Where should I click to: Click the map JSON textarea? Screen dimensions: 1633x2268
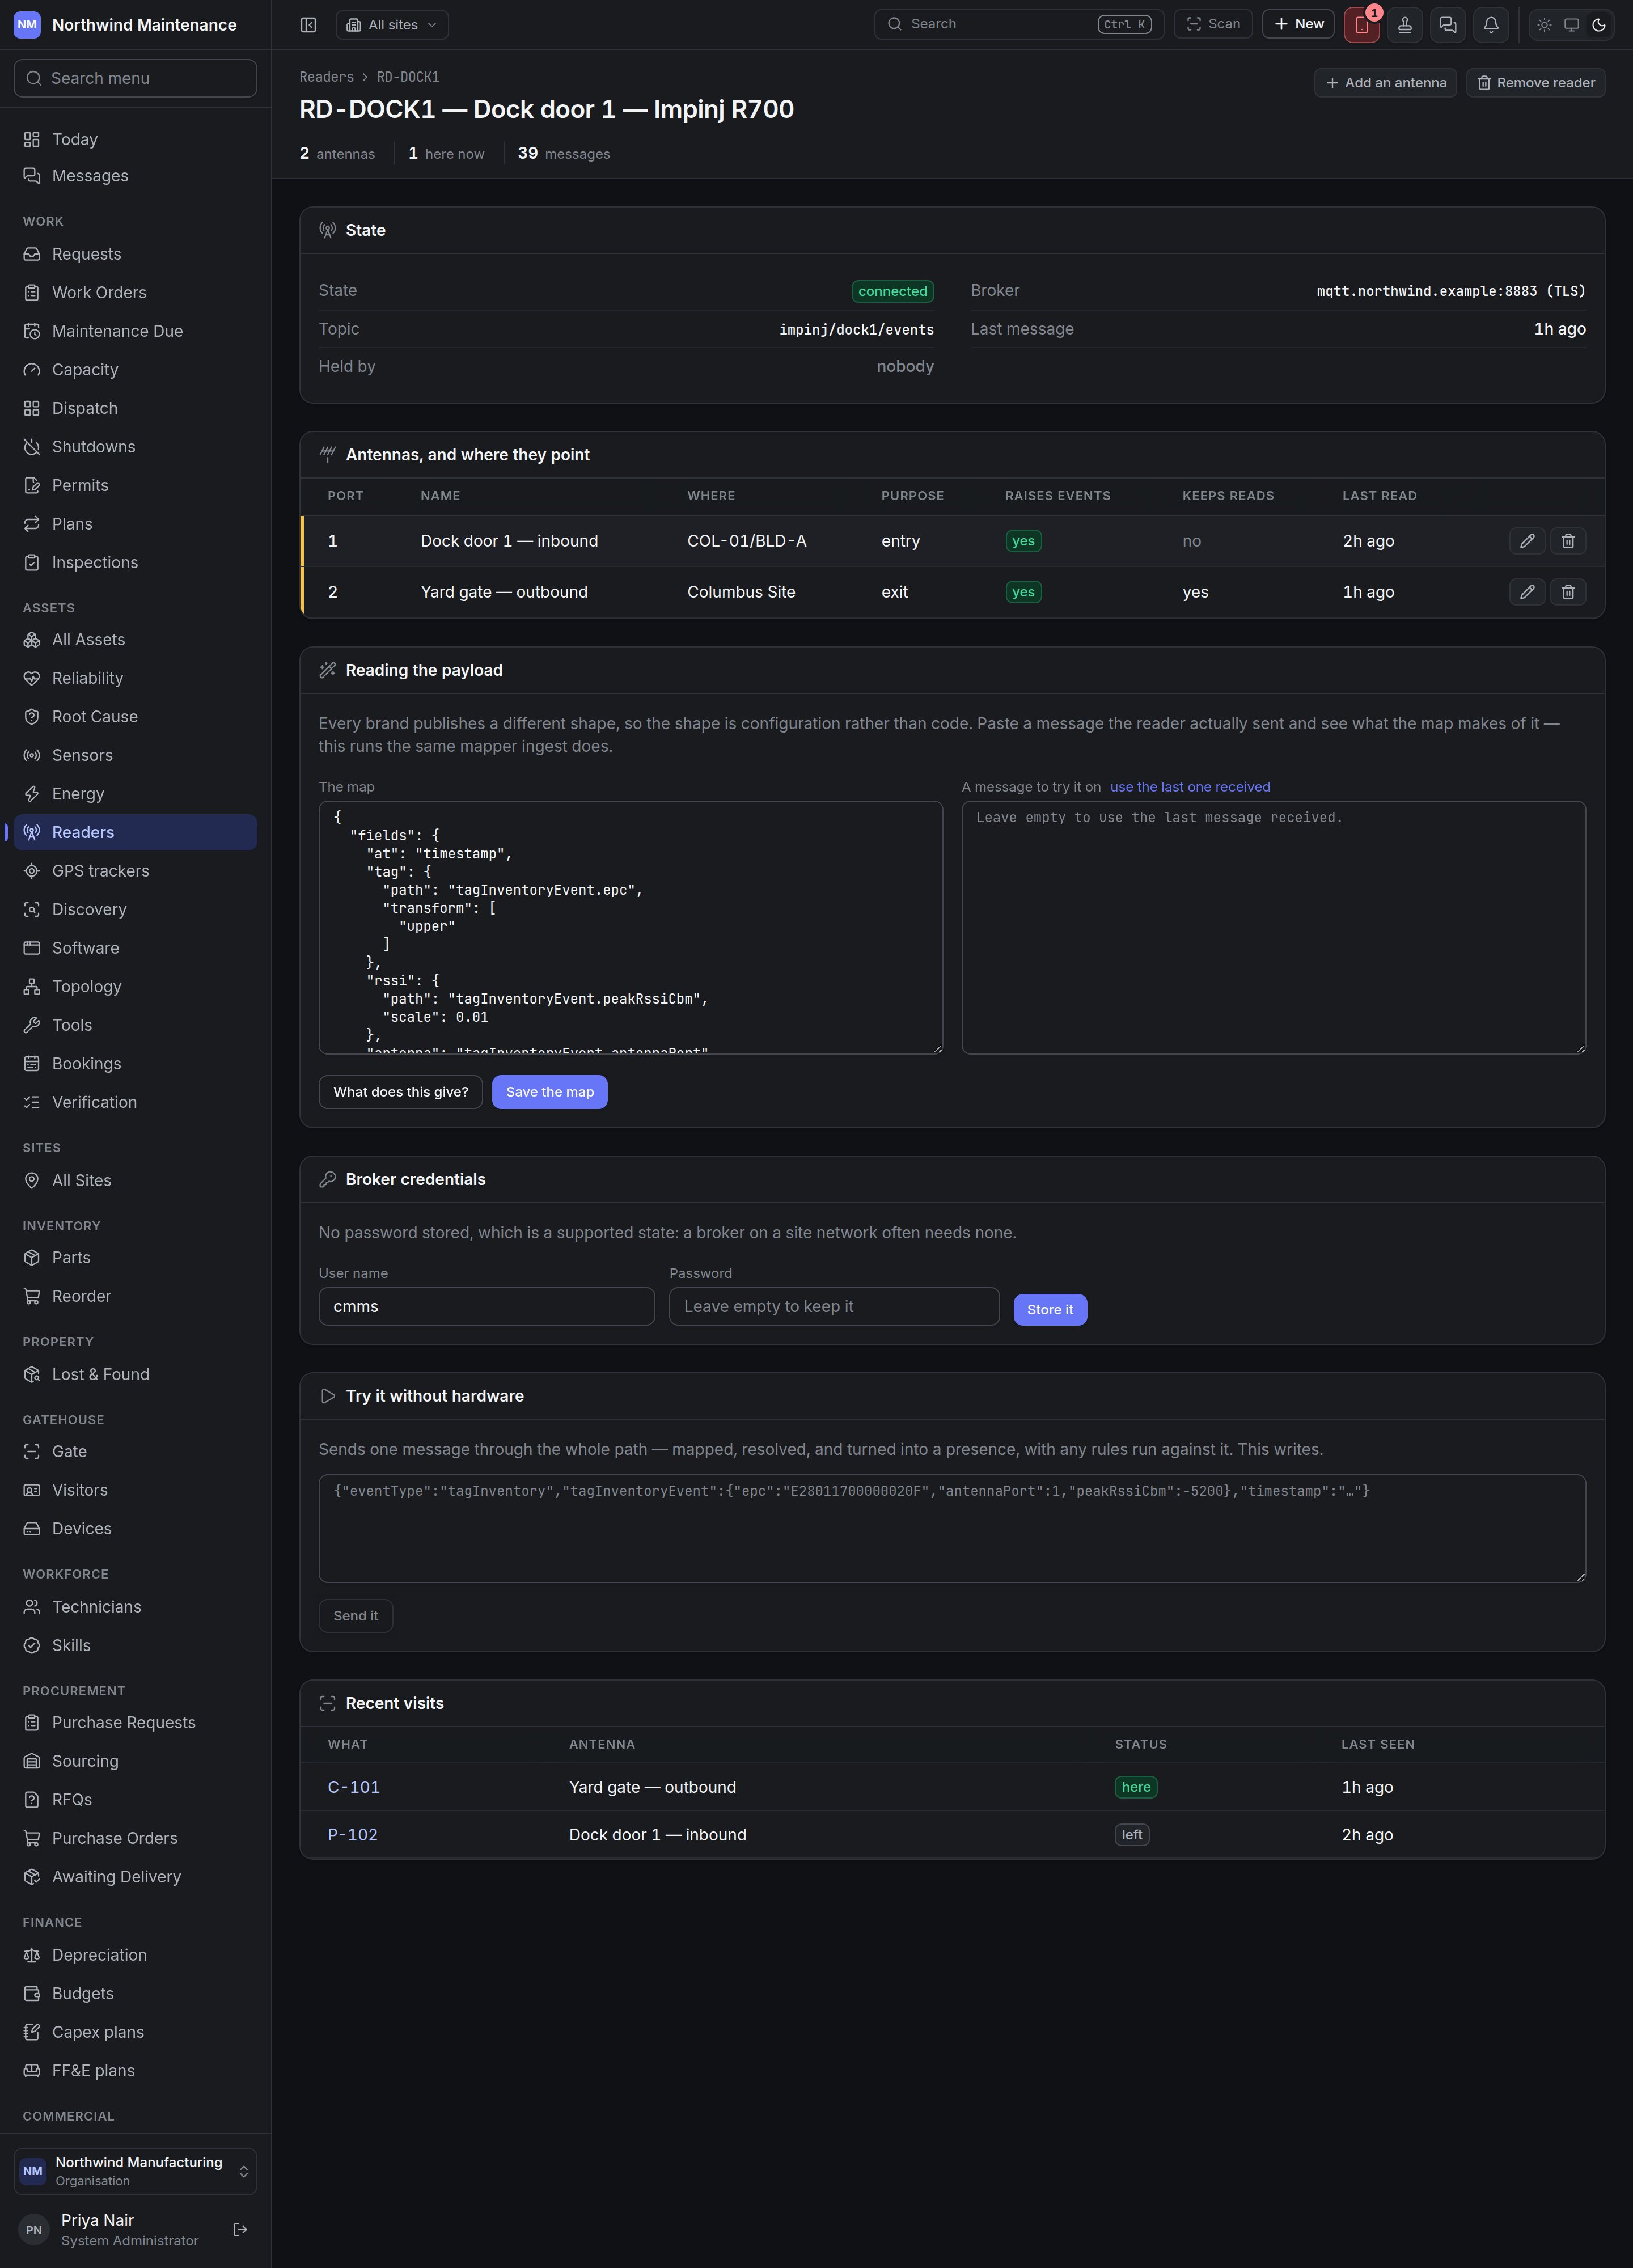(x=630, y=927)
